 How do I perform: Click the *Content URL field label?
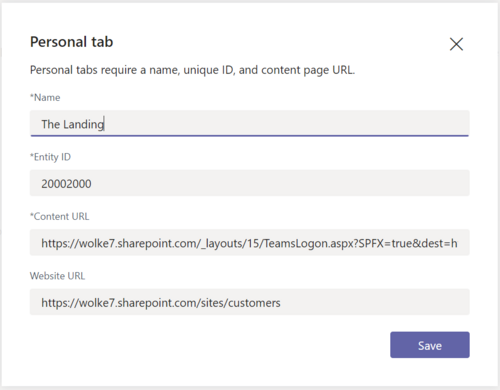[x=60, y=217]
